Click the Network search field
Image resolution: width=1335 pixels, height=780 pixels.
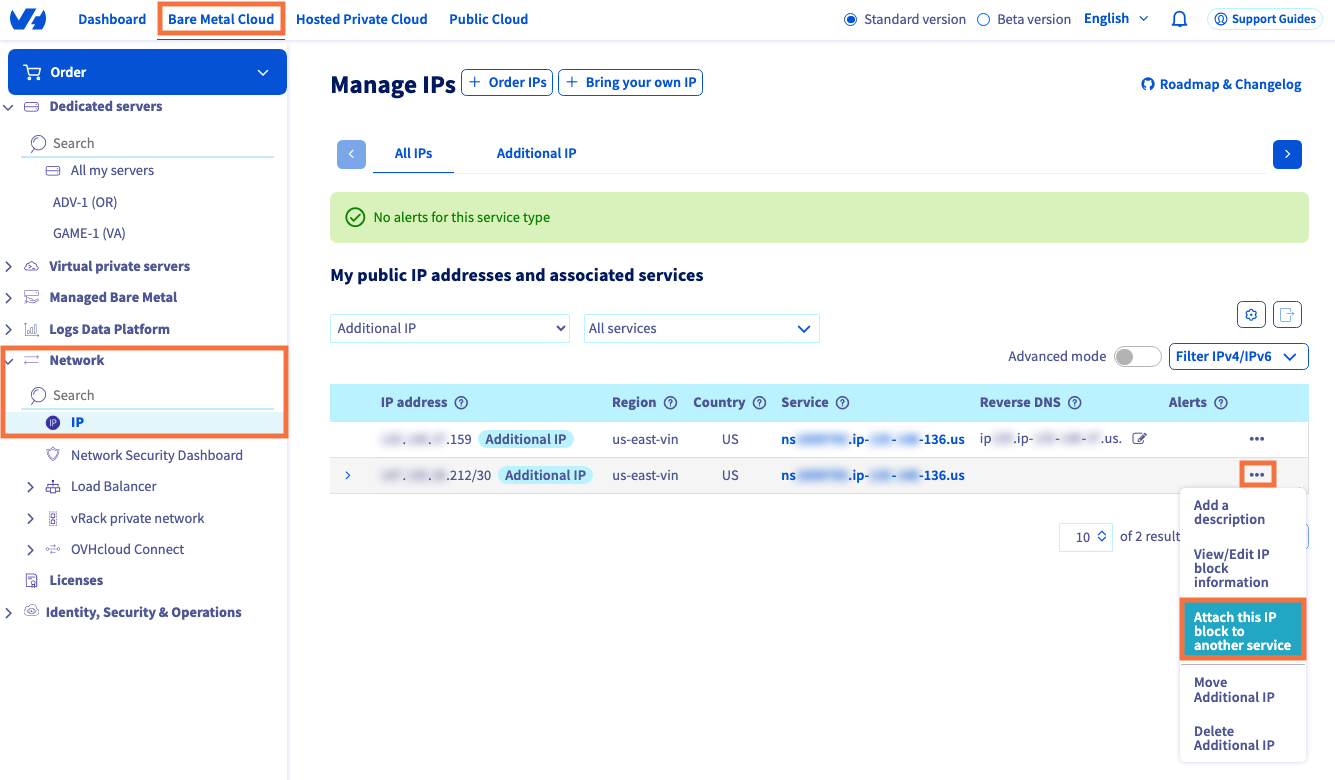click(148, 395)
